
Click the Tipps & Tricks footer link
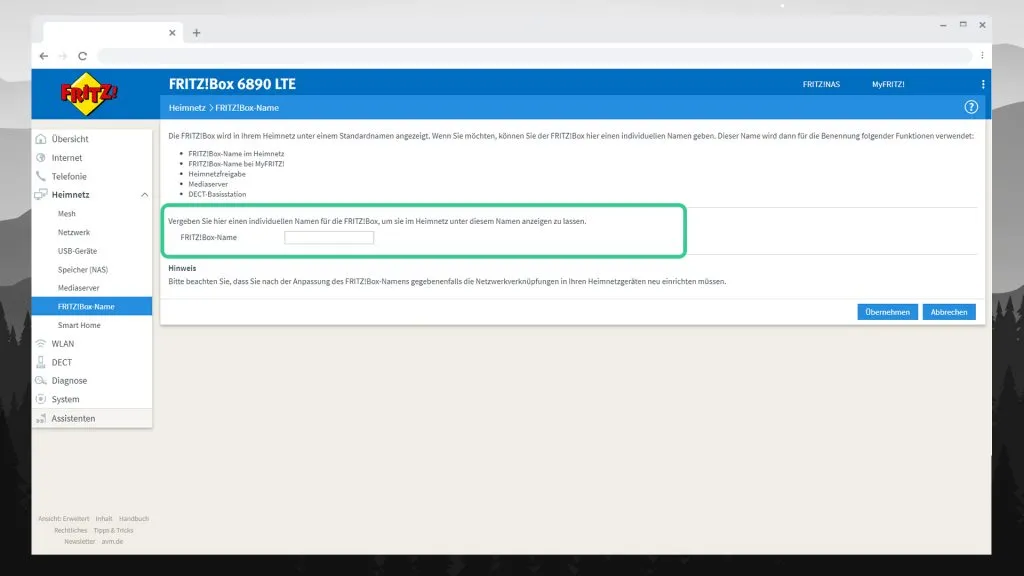113,530
